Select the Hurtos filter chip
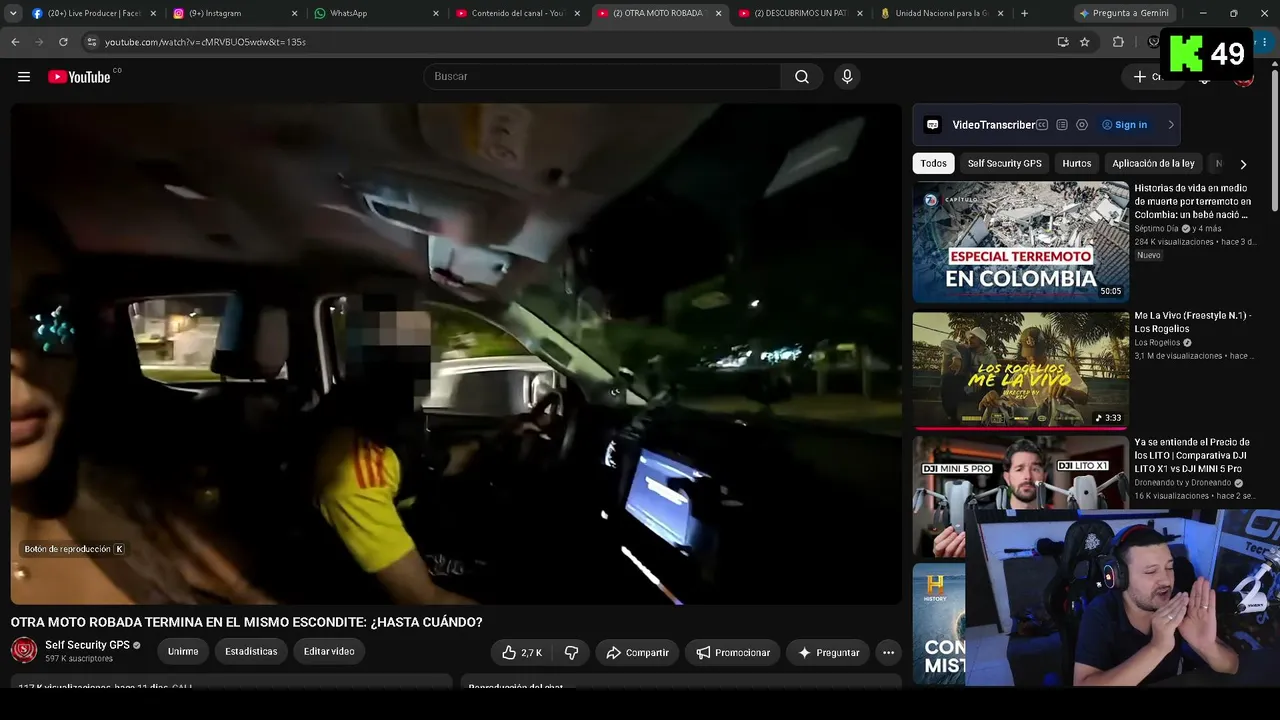This screenshot has width=1280, height=720. [x=1077, y=163]
